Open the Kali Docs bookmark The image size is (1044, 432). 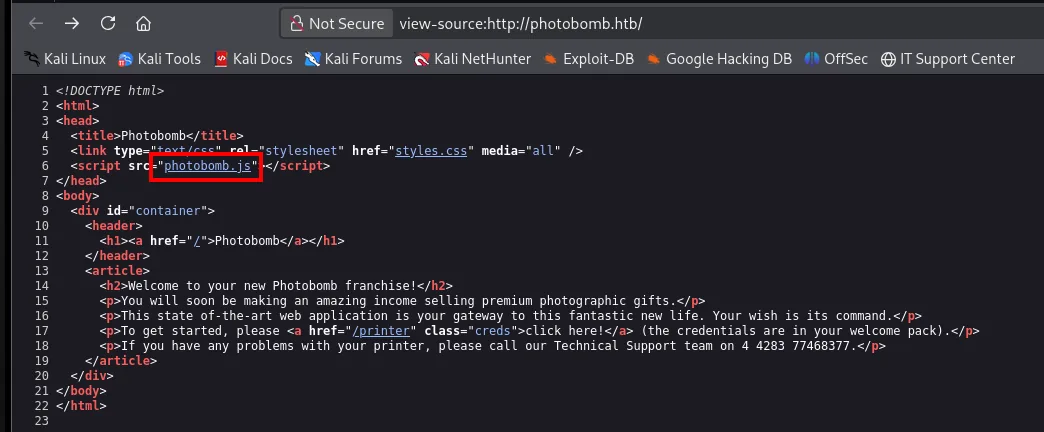(253, 59)
